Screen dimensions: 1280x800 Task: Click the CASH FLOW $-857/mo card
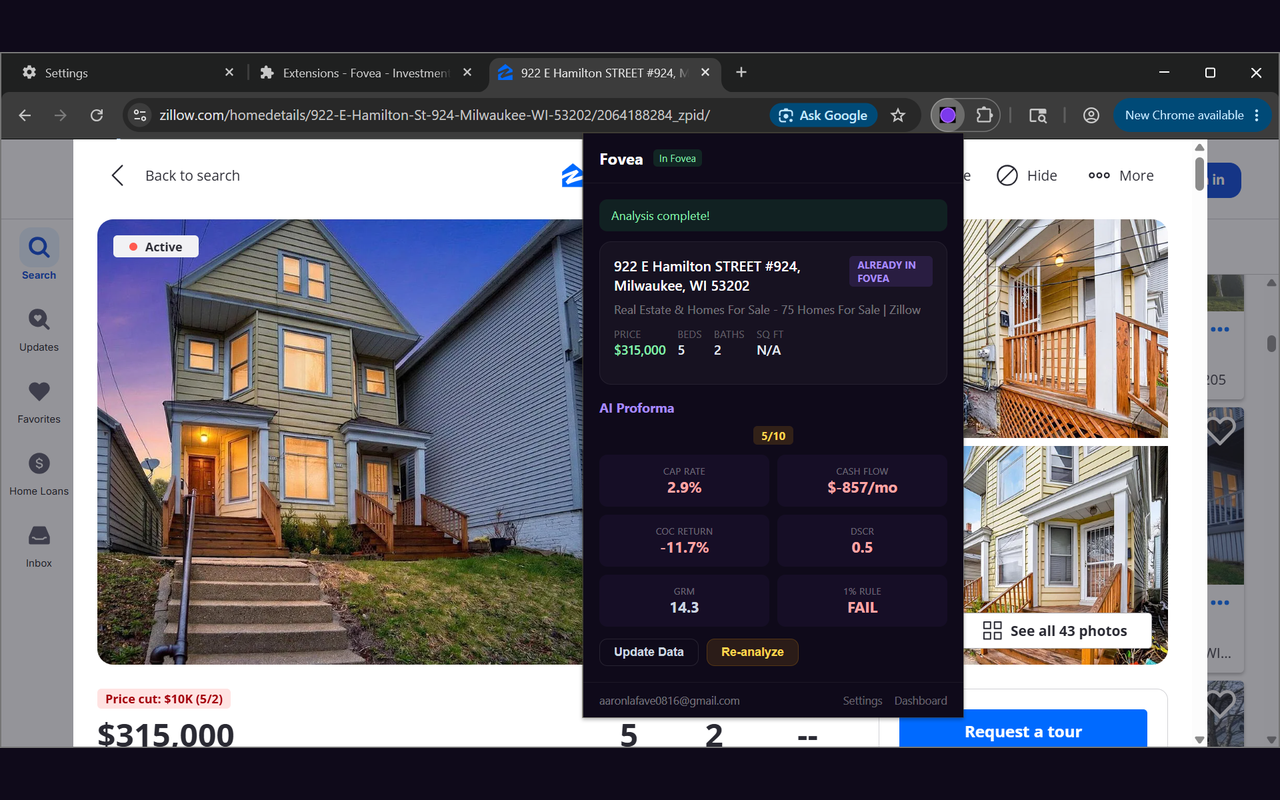(x=862, y=481)
